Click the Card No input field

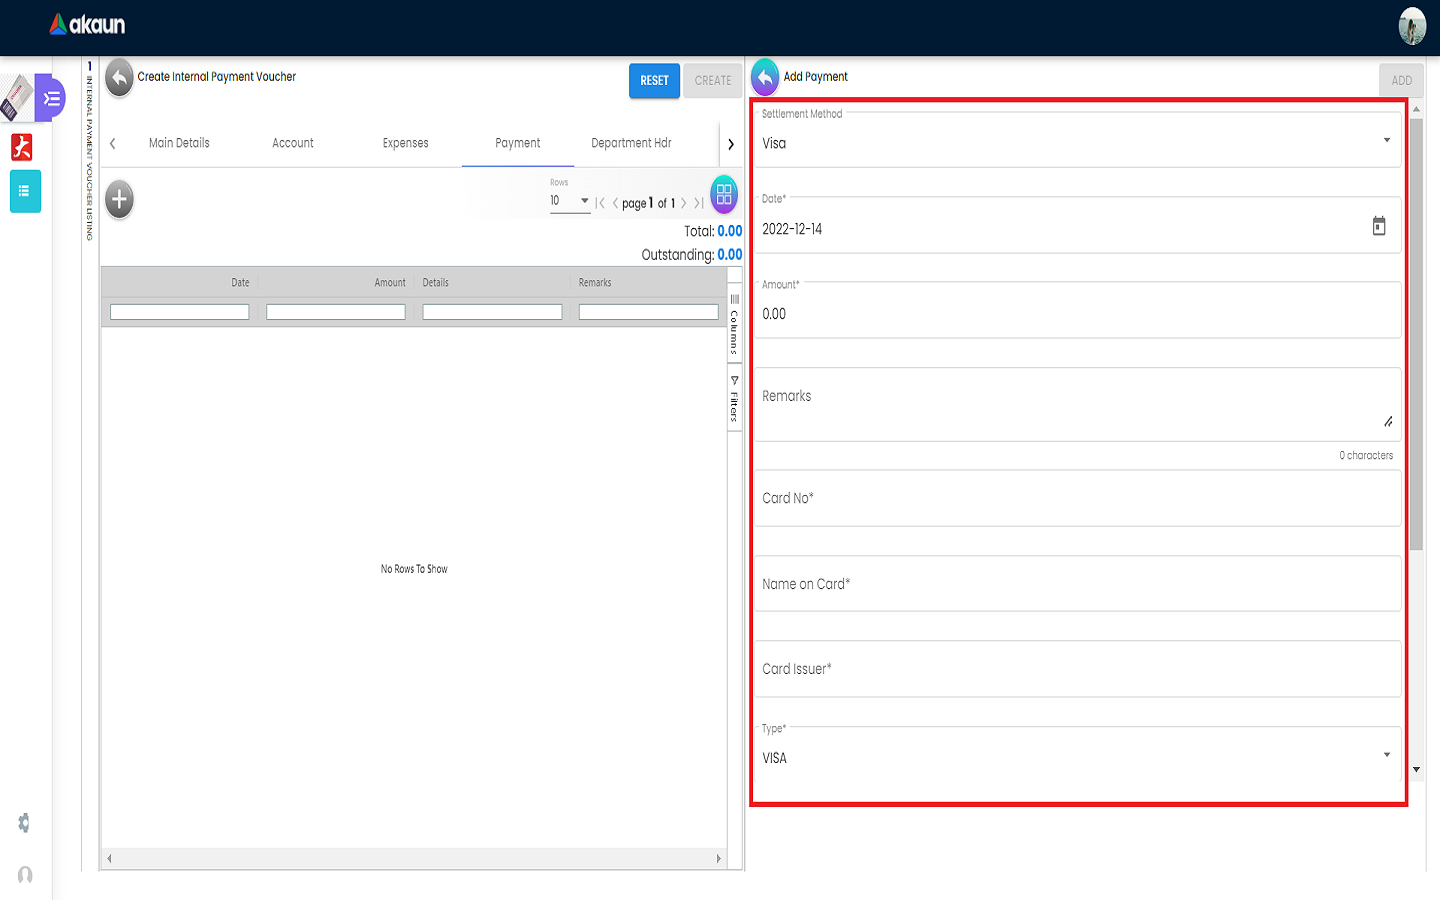pyautogui.click(x=1076, y=499)
